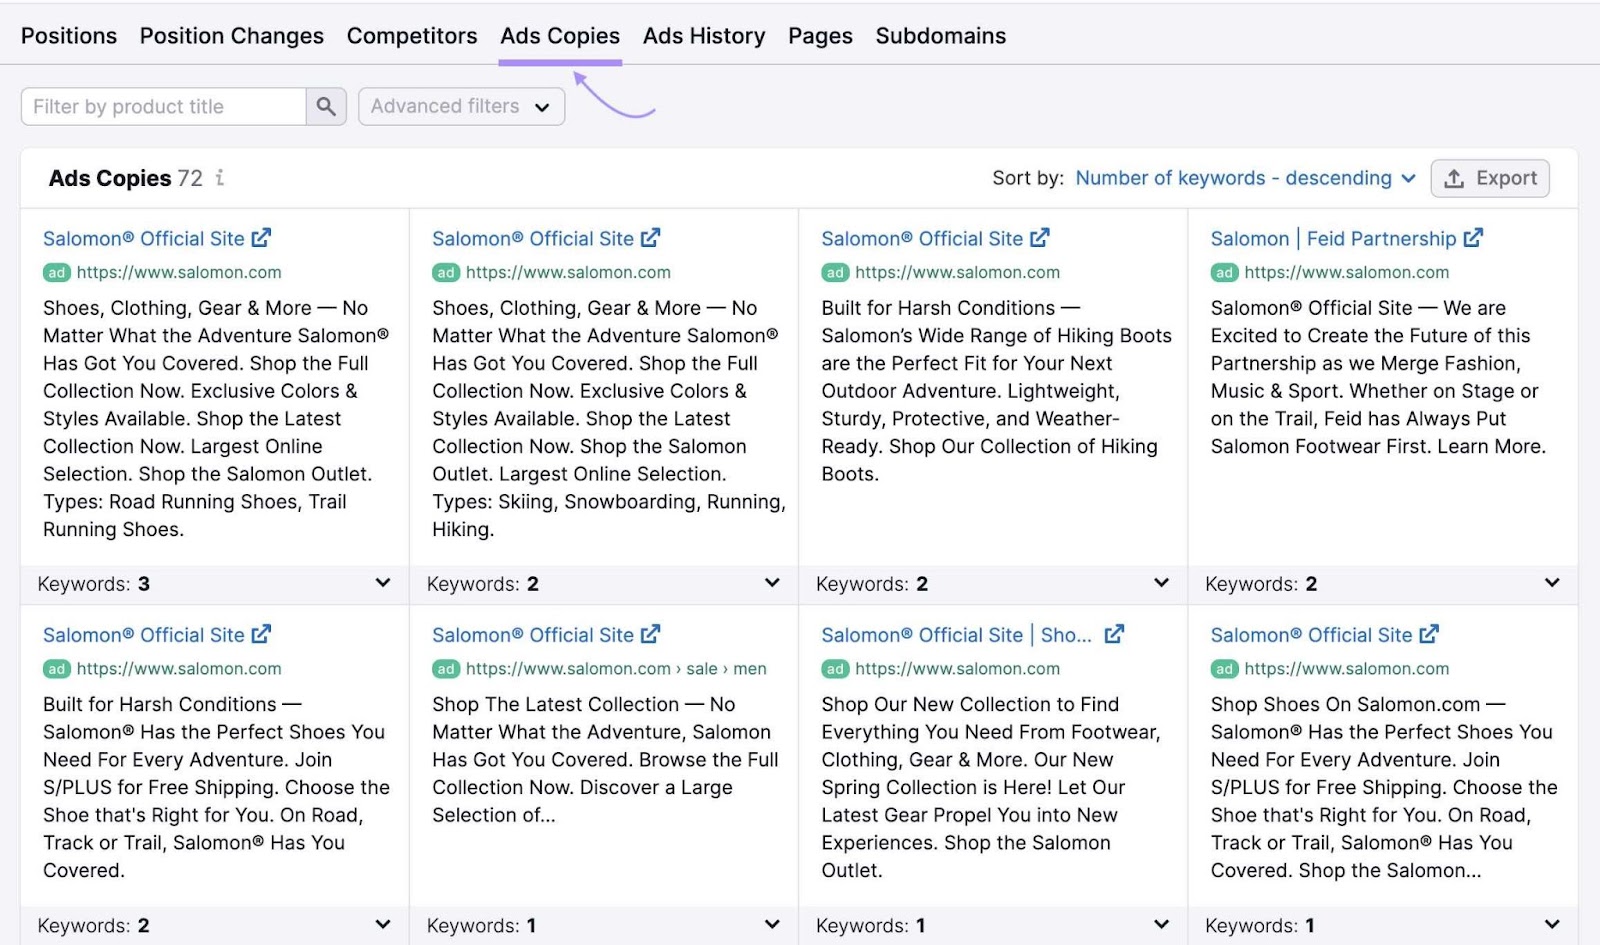Expand Keywords on the Feid Partnership card
Viewport: 1600px width, 945px height.
point(1551,583)
